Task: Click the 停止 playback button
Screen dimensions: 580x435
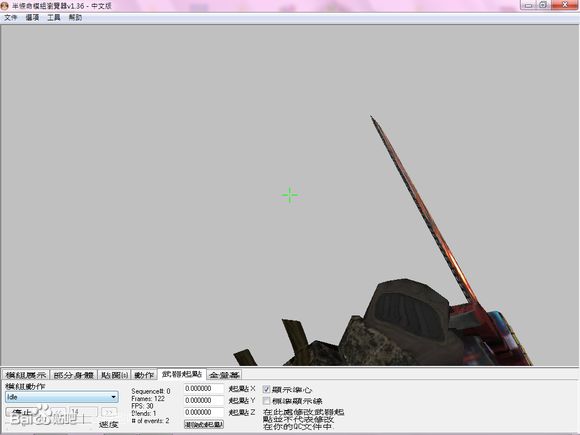Action: click(21, 412)
